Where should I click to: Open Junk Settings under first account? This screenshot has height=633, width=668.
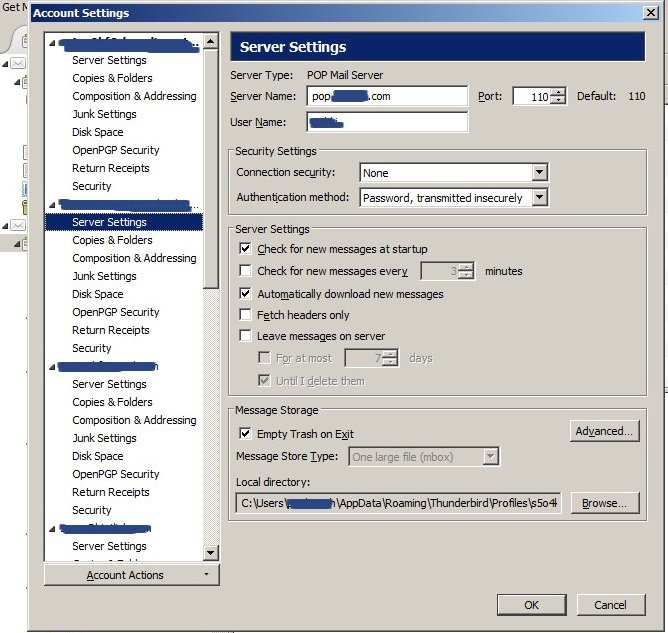pyautogui.click(x=104, y=114)
